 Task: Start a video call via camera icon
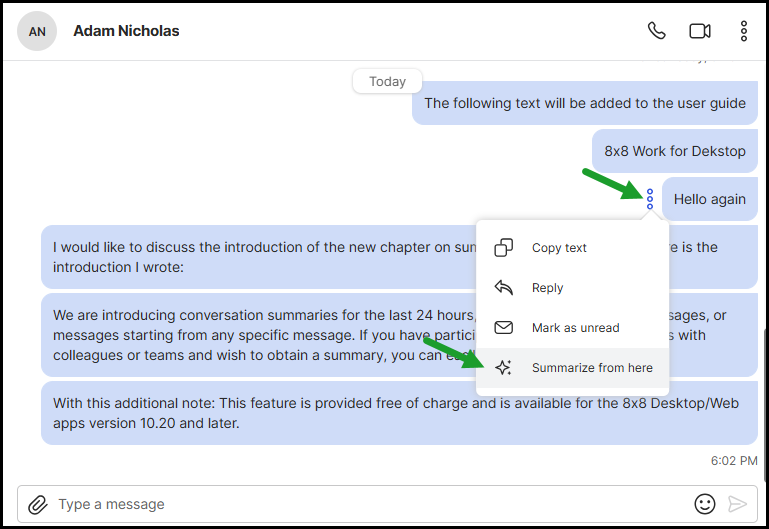pos(700,31)
